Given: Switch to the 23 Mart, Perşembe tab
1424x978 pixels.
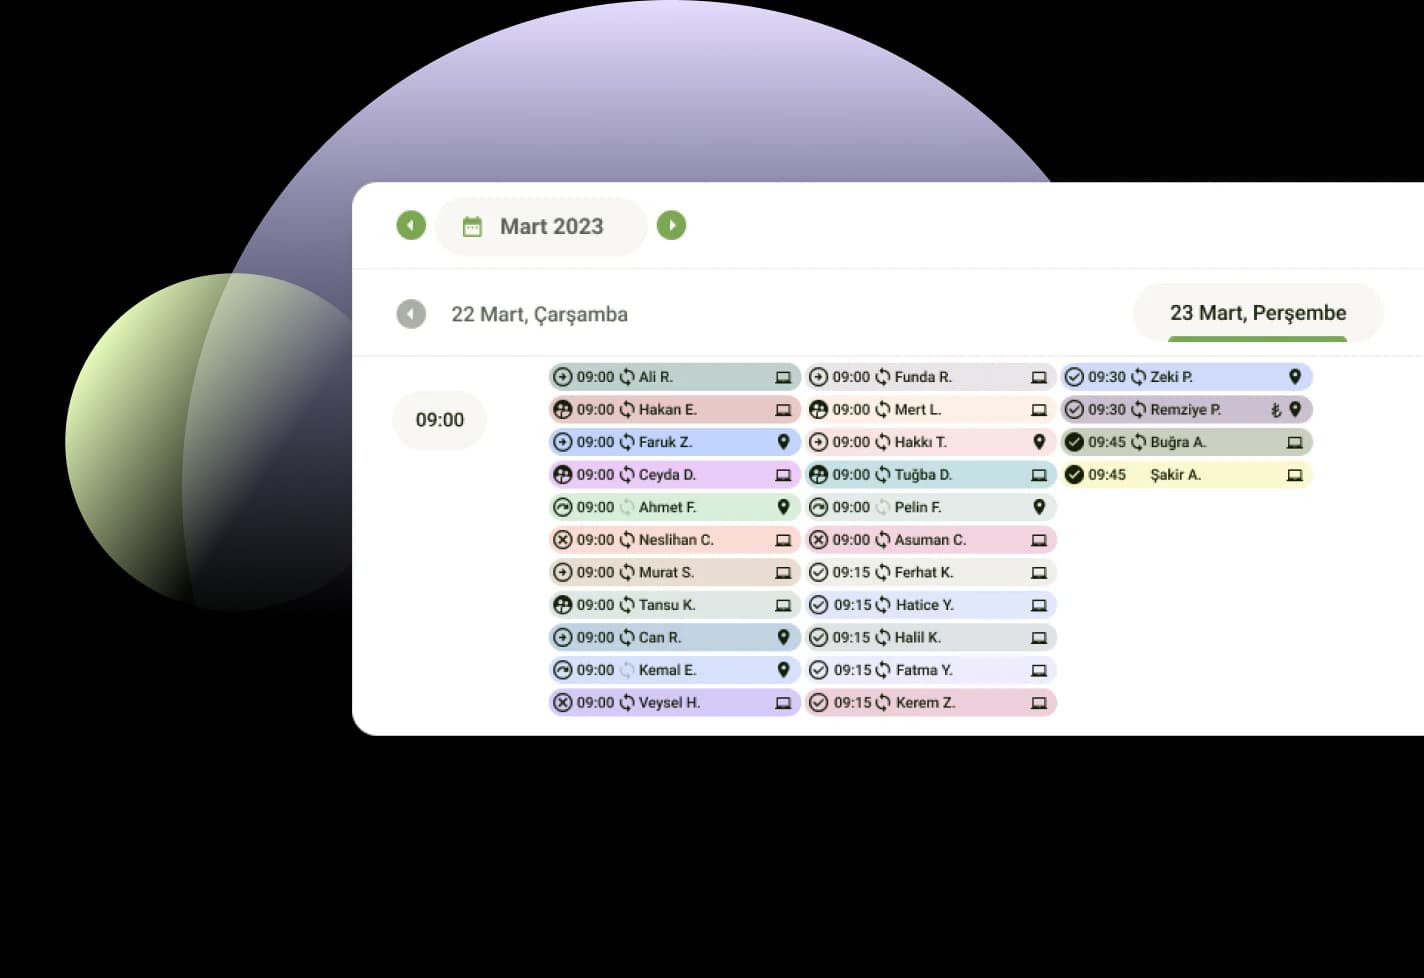Looking at the screenshot, I should point(1257,313).
